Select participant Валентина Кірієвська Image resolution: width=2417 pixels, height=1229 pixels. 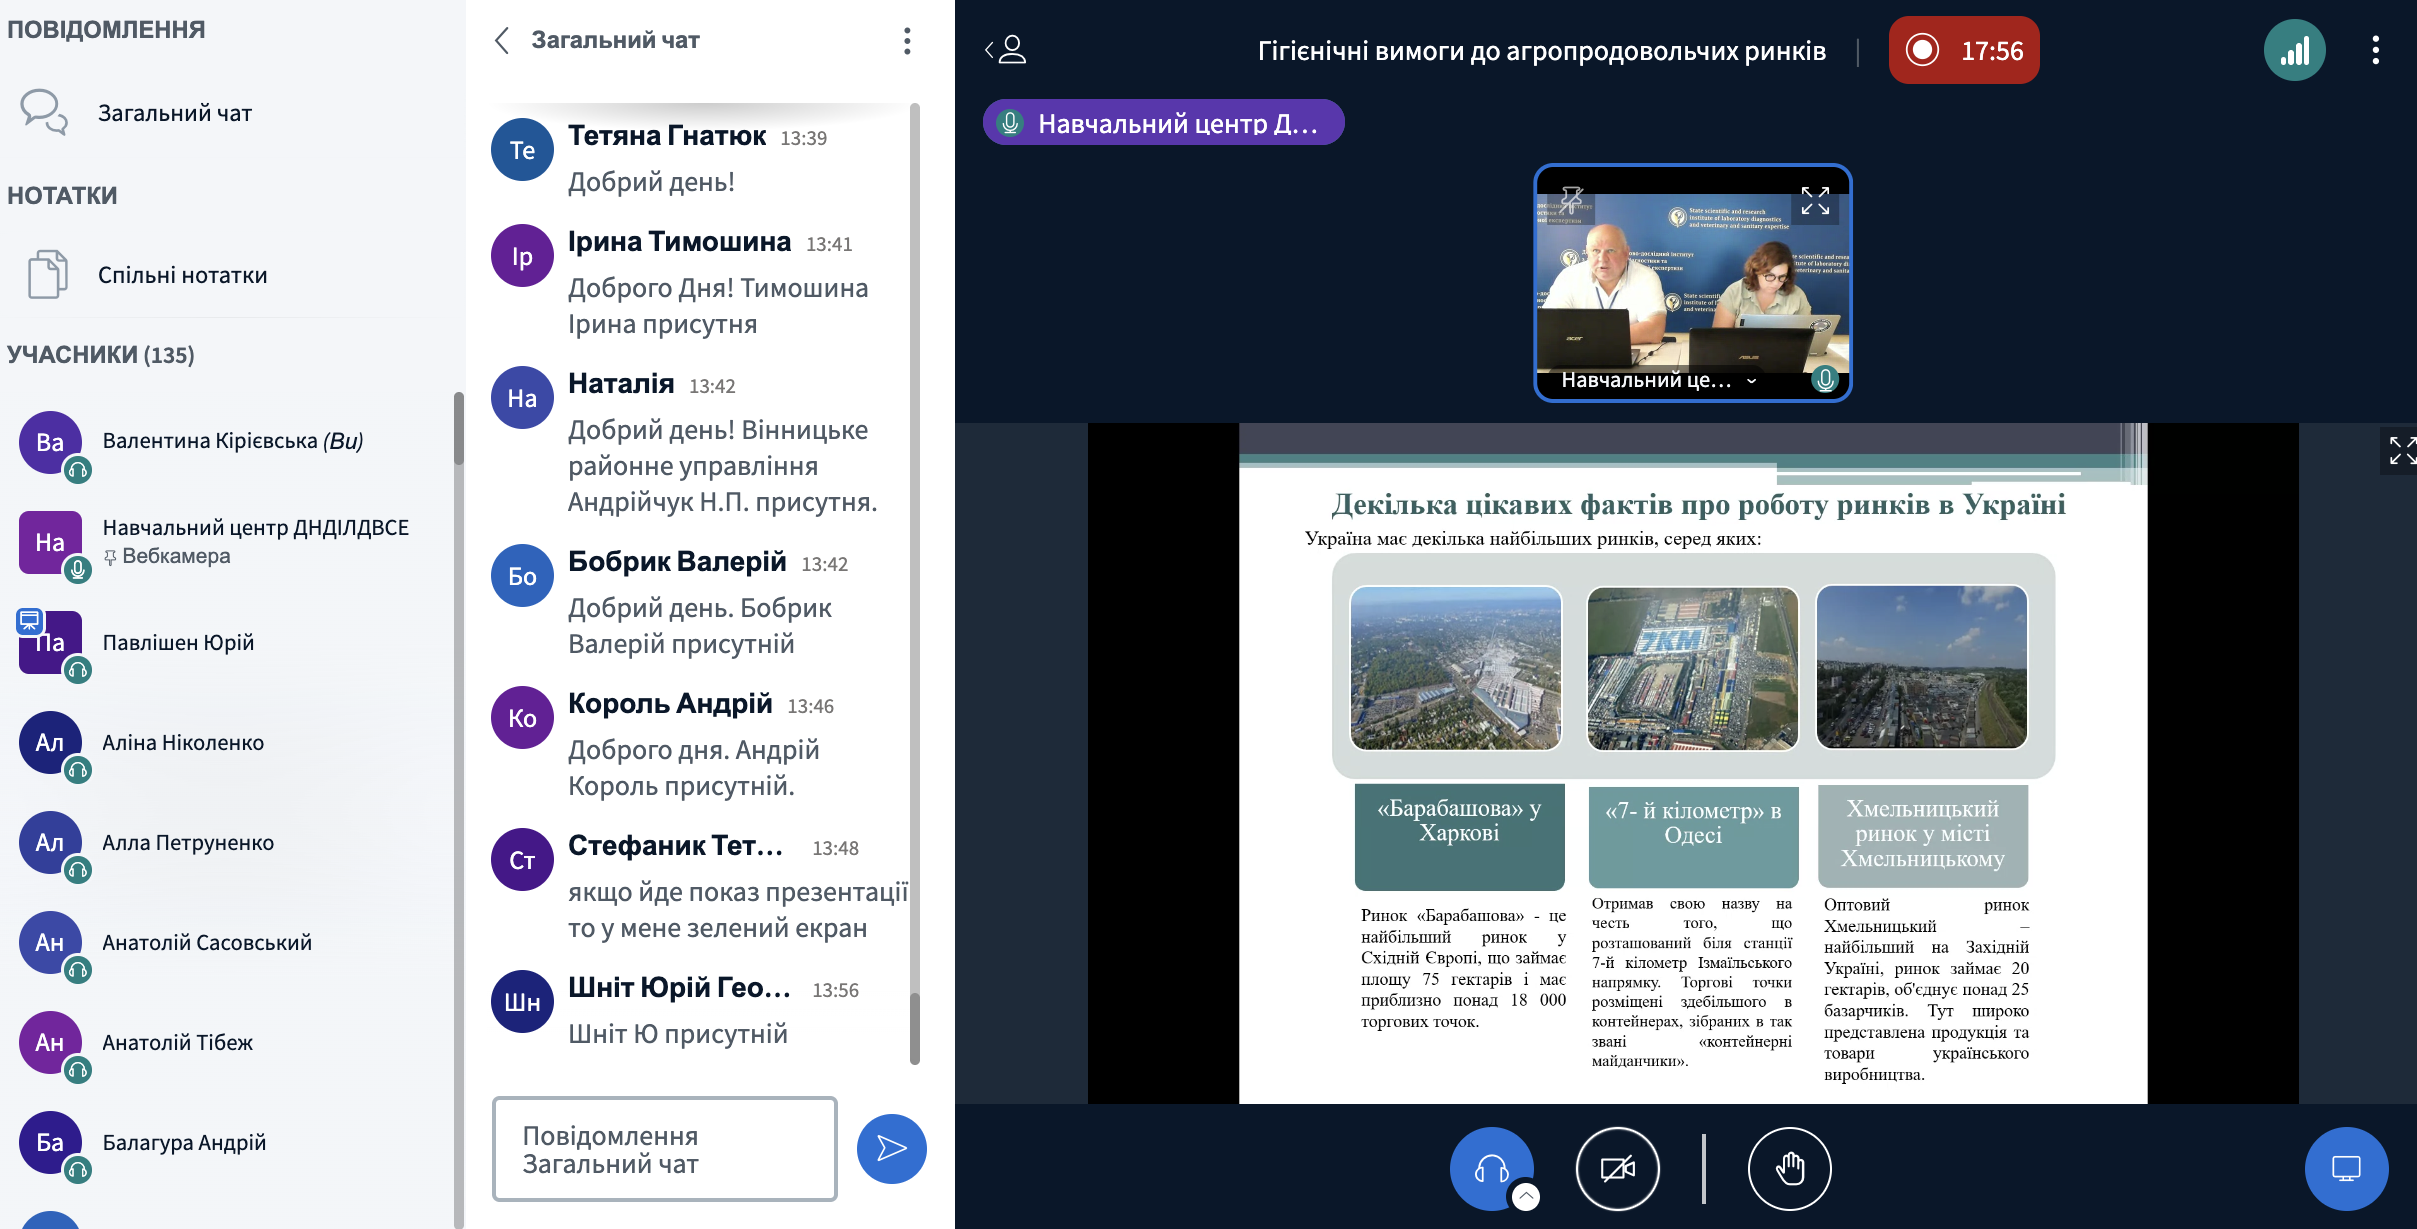point(230,442)
